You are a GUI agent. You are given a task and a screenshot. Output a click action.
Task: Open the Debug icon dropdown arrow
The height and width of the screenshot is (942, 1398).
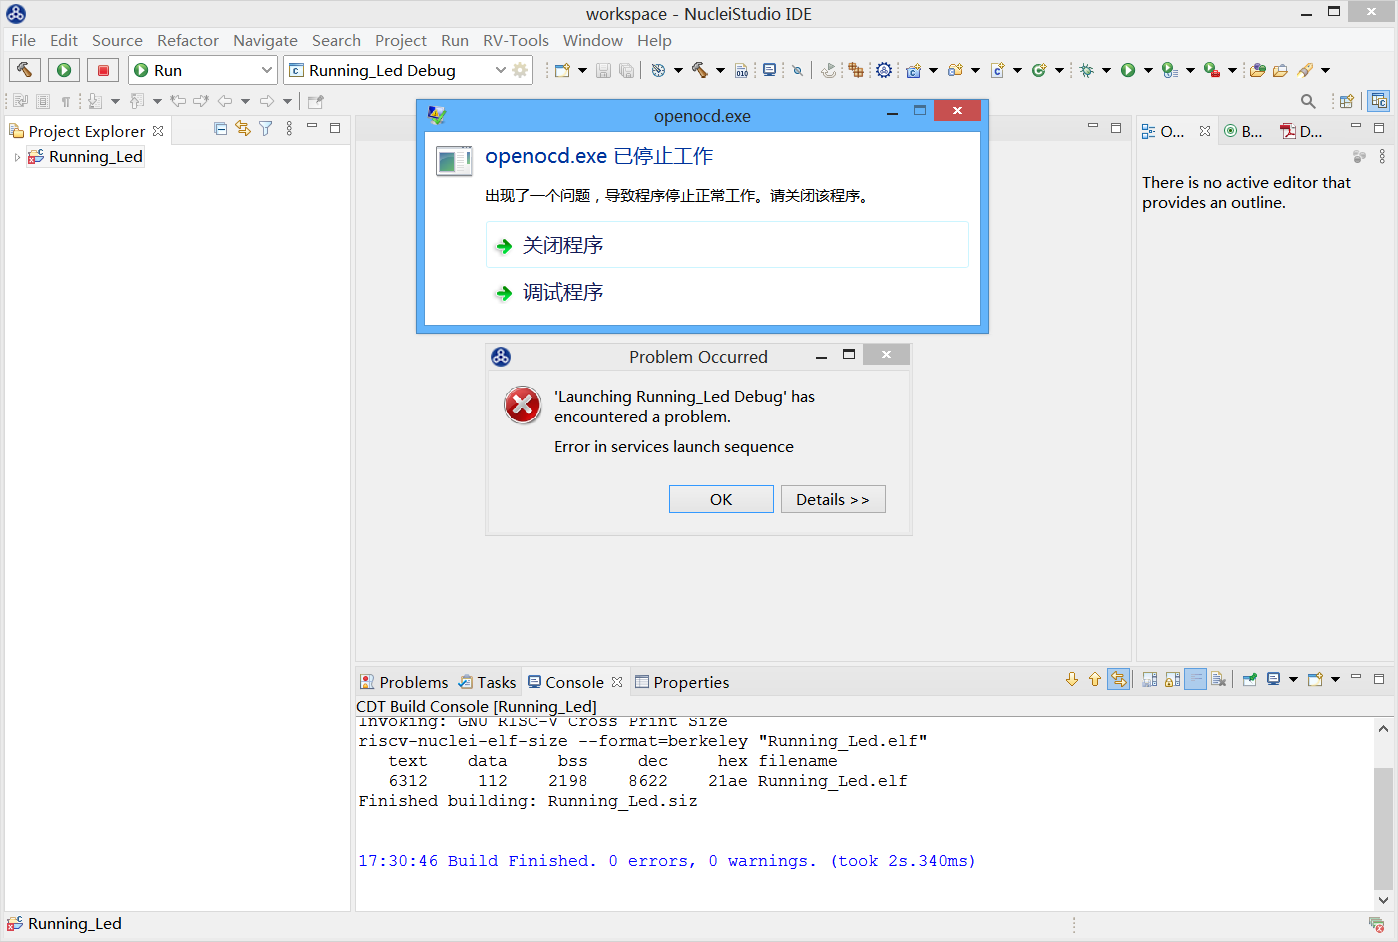(x=1106, y=70)
